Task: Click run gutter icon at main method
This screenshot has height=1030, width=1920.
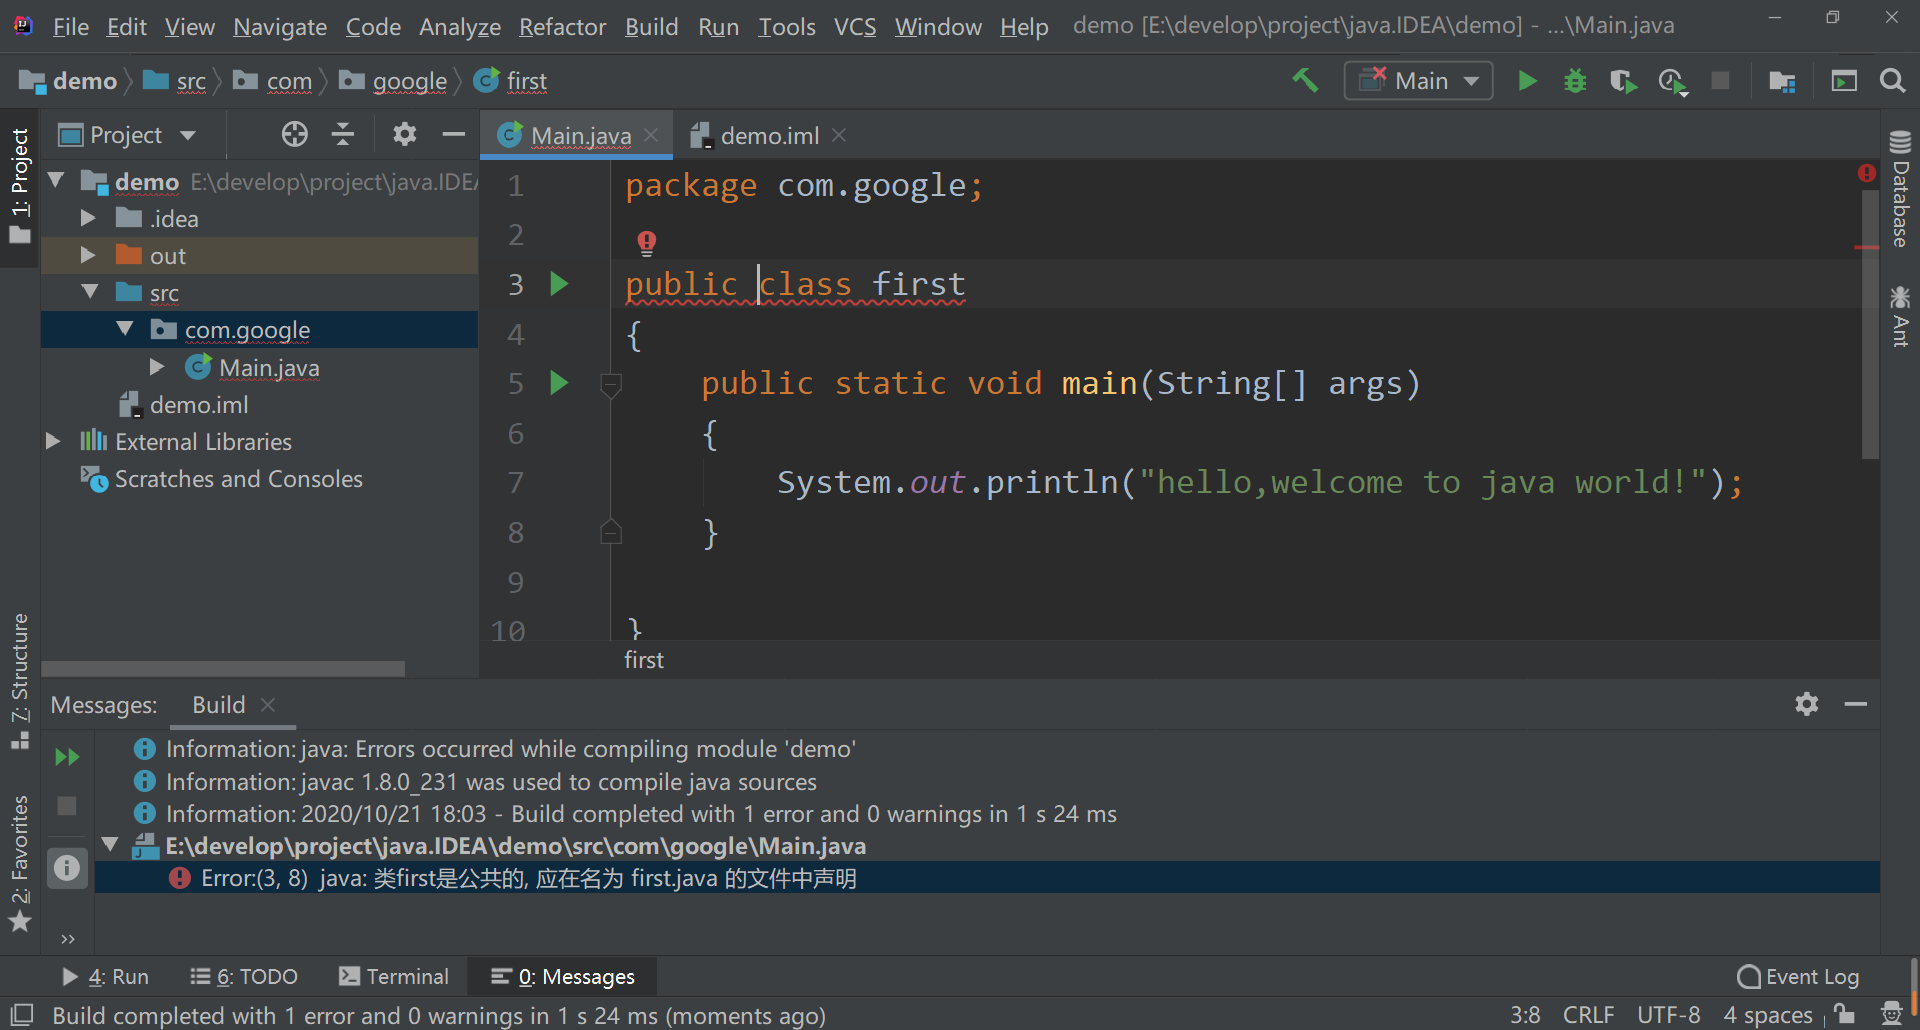Action: point(559,383)
